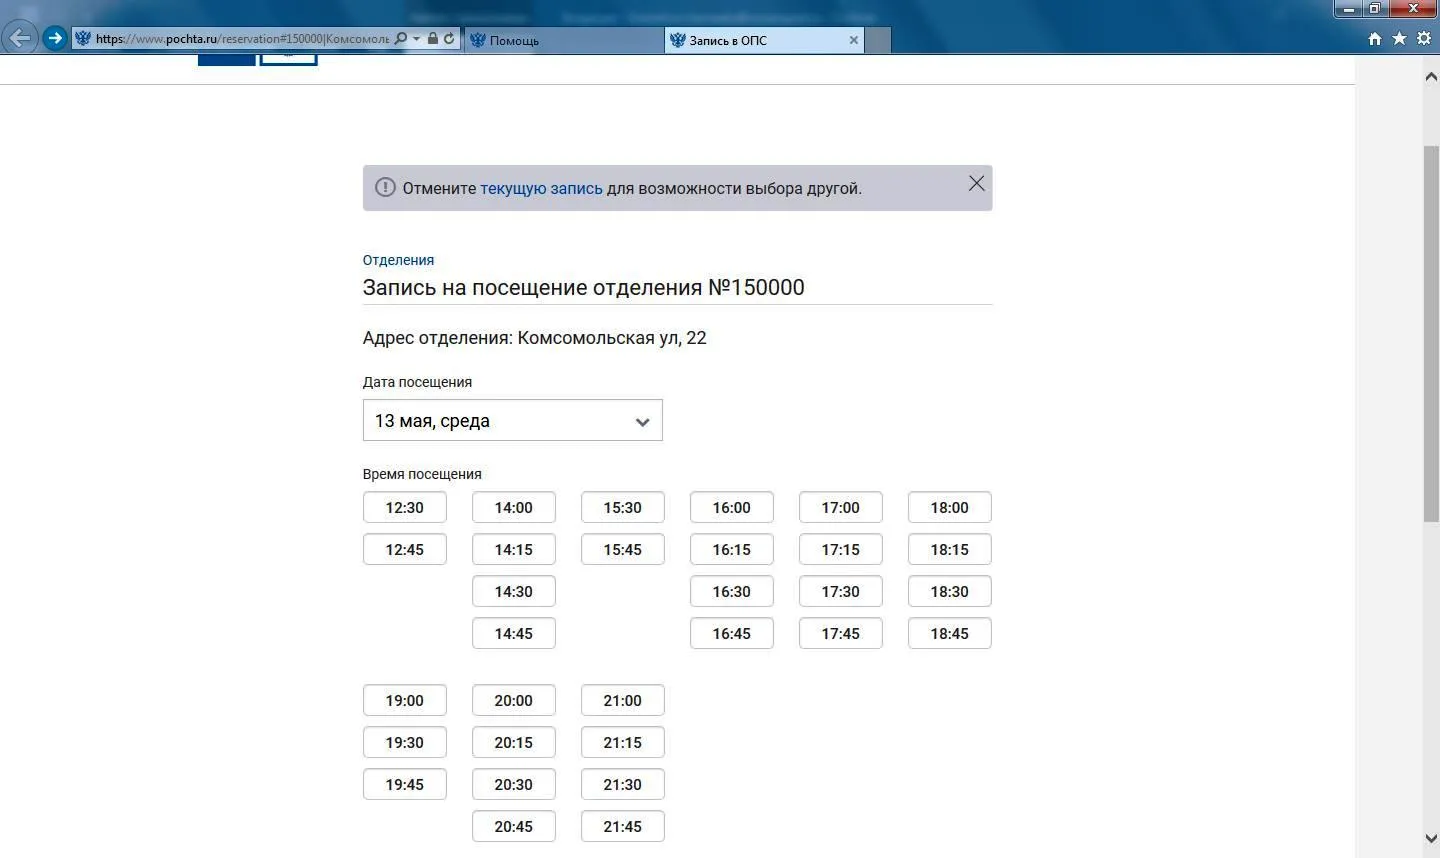
Task: Open Favorites with the star icon
Action: click(x=1399, y=39)
